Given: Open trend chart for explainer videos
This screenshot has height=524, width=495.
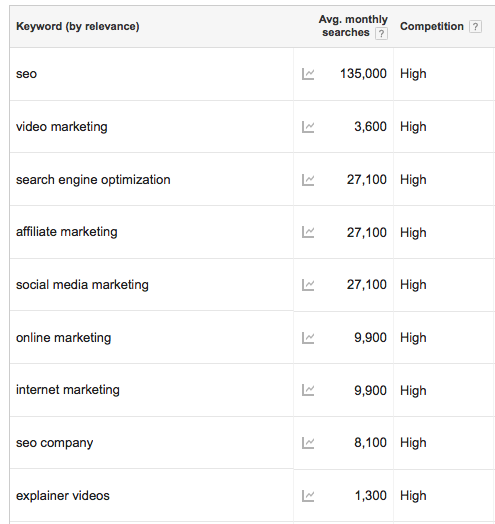Looking at the screenshot, I should point(308,496).
